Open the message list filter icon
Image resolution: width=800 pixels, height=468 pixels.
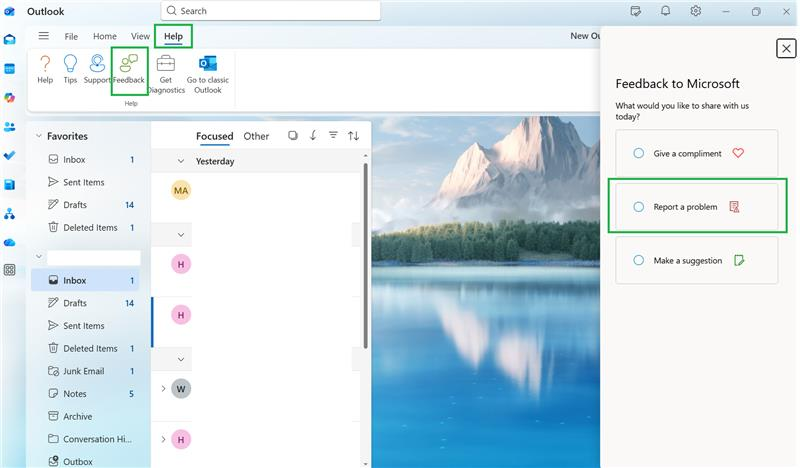333,135
